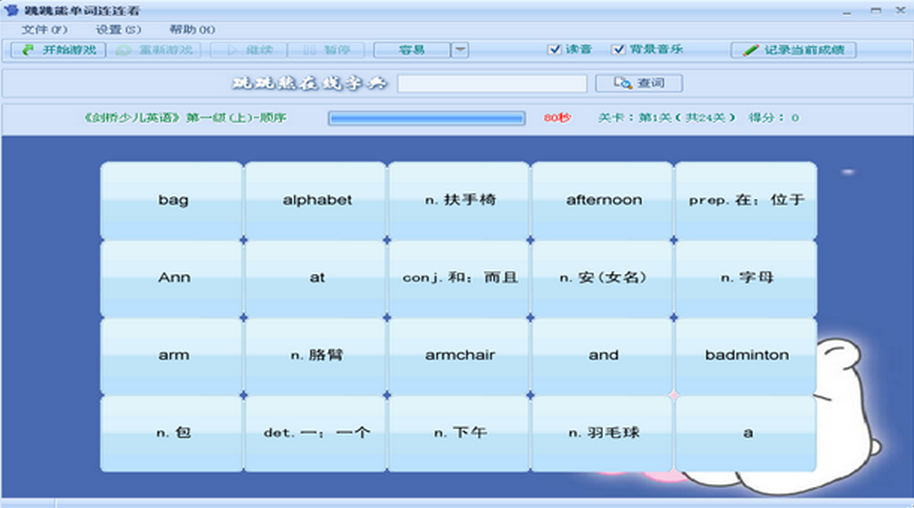Select the 'alphabet' word card
The image size is (914, 508).
316,201
